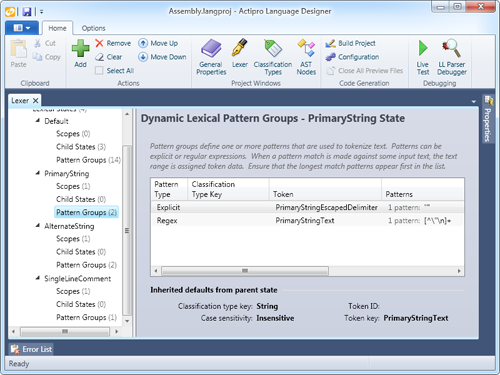The height and width of the screenshot is (375, 500).
Task: Click the Clear eraser button
Action: (x=109, y=57)
